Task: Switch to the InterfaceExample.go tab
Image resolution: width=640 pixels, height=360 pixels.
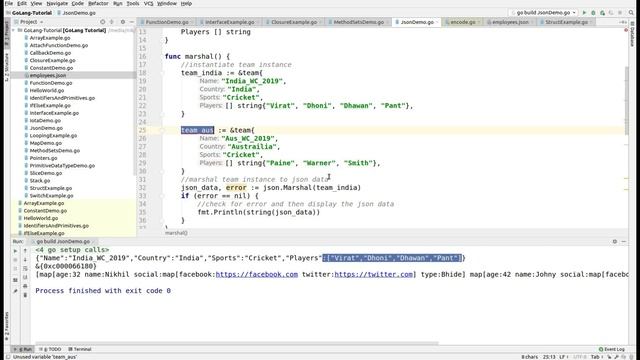Action: click(230, 22)
